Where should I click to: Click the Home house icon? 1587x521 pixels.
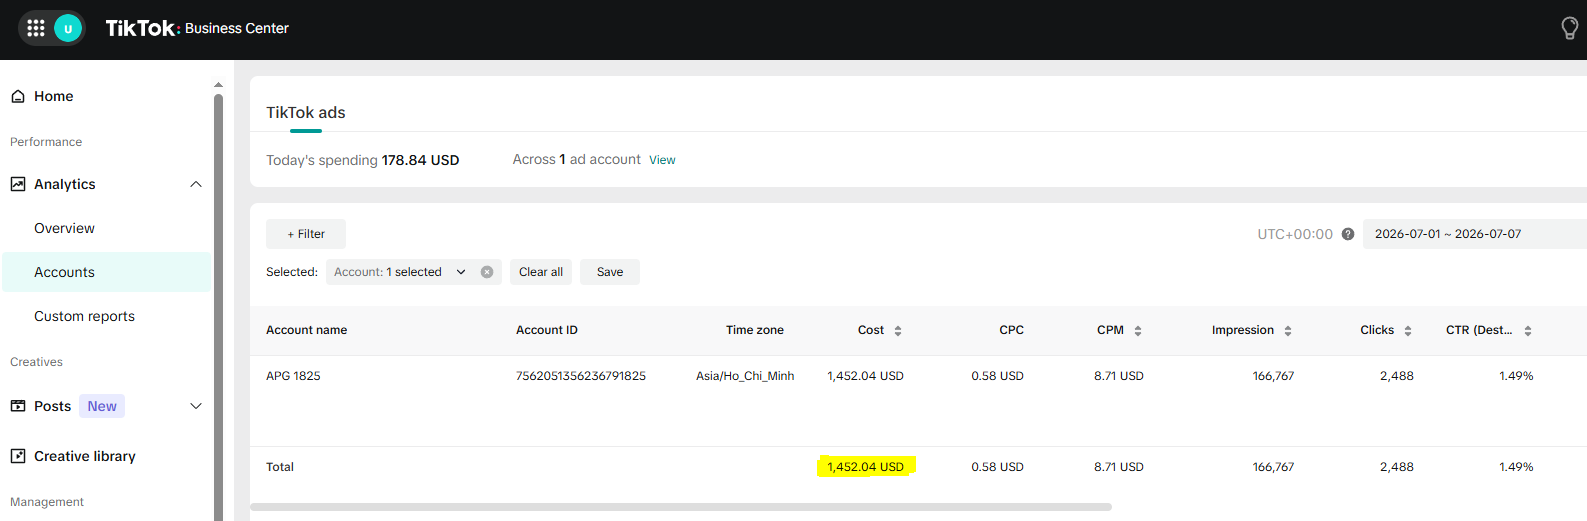click(18, 96)
